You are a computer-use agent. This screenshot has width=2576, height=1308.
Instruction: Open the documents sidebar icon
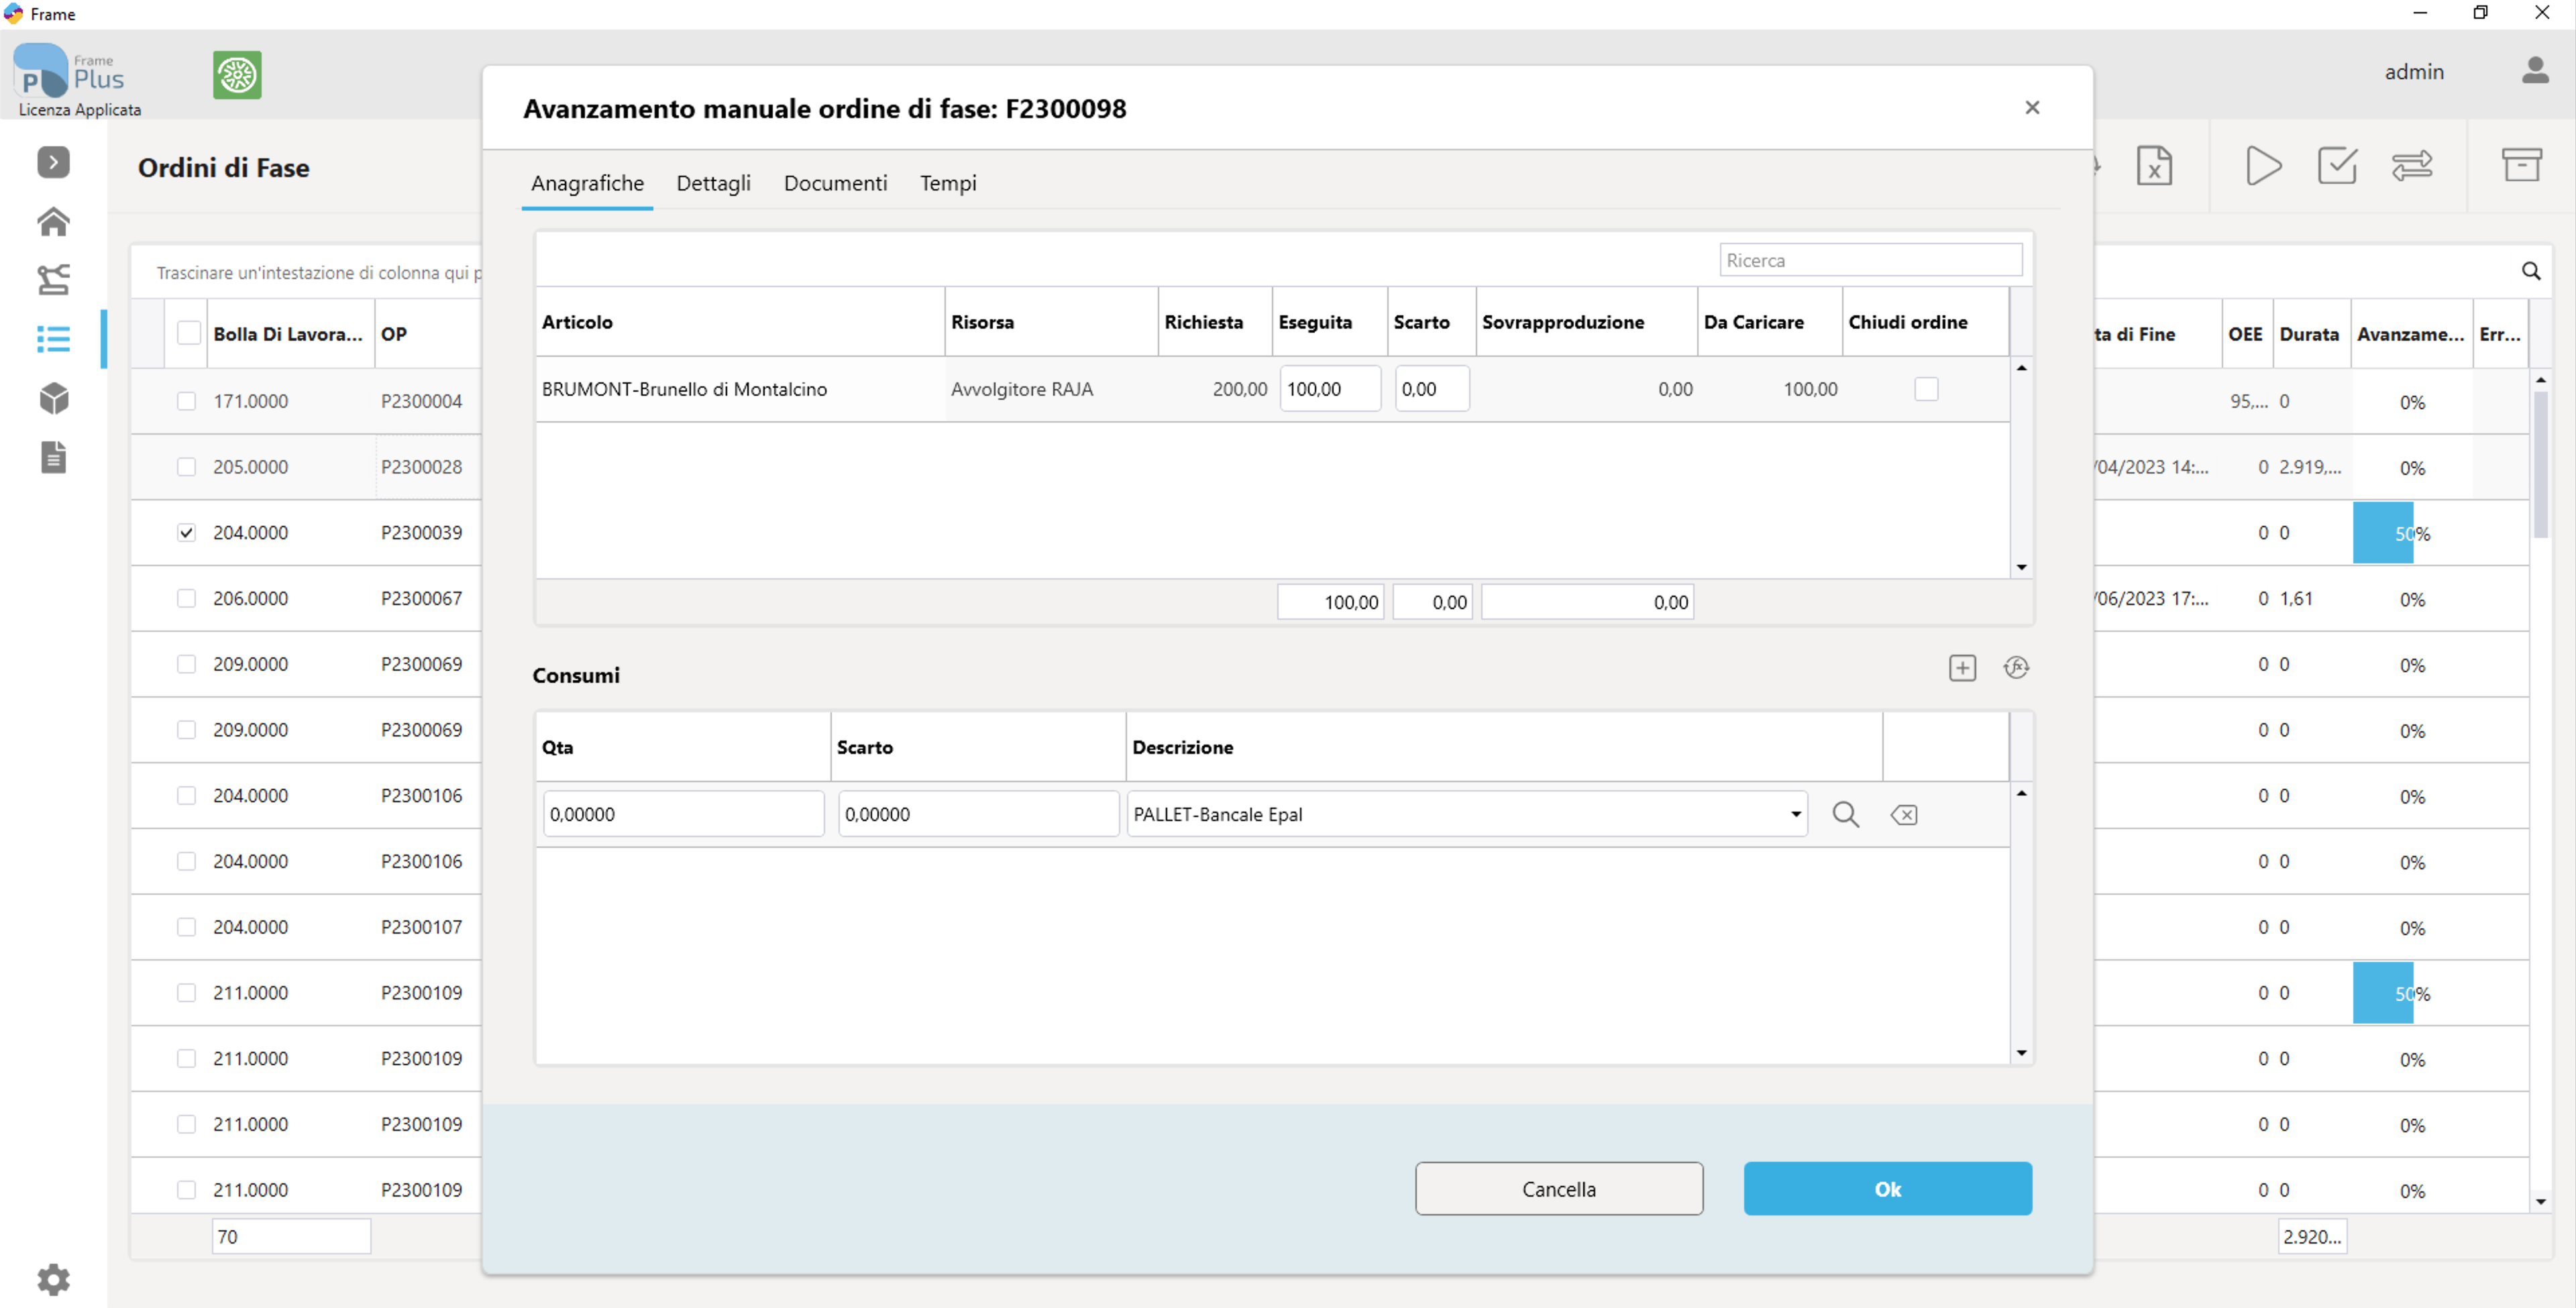pos(53,457)
